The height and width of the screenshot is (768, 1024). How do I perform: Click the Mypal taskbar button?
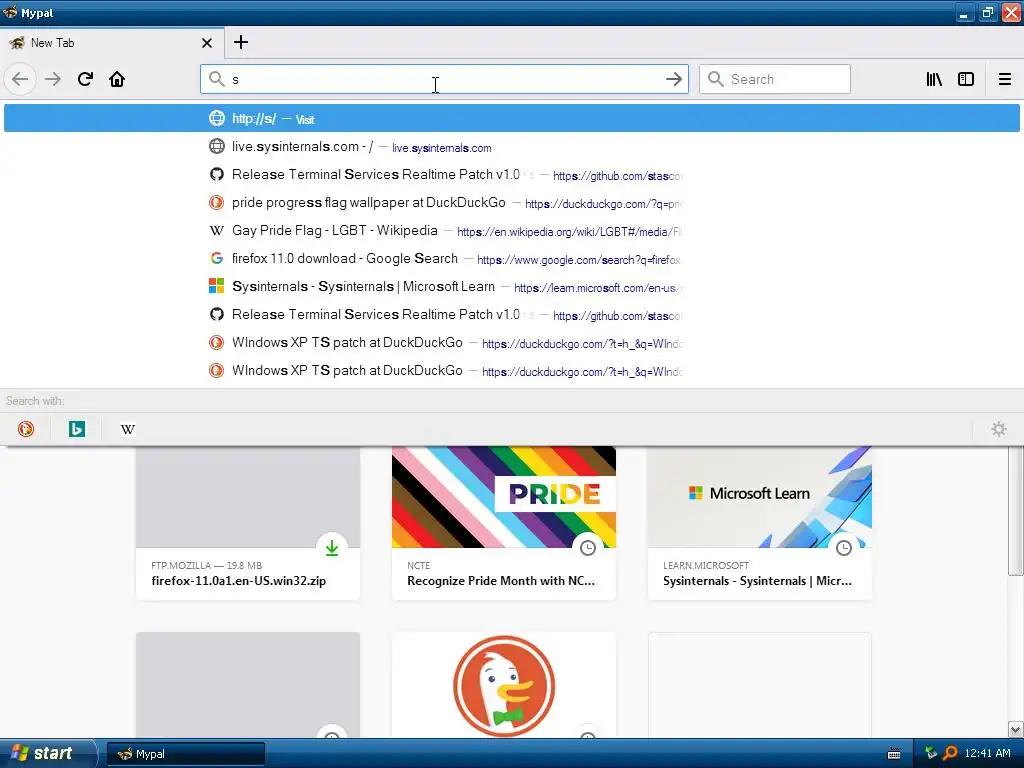[x=185, y=754]
